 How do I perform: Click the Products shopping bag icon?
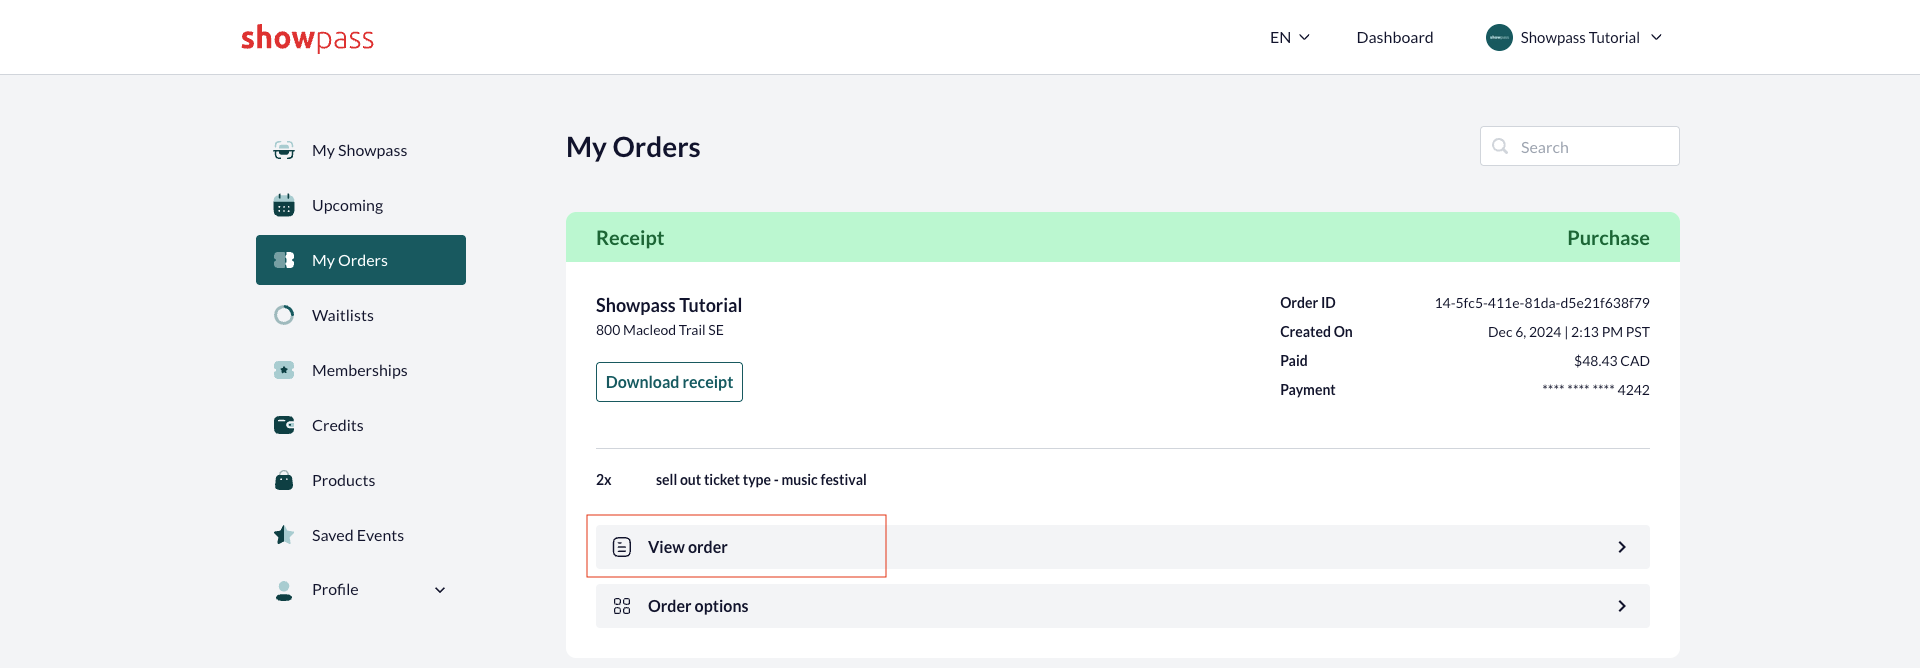[x=284, y=480]
